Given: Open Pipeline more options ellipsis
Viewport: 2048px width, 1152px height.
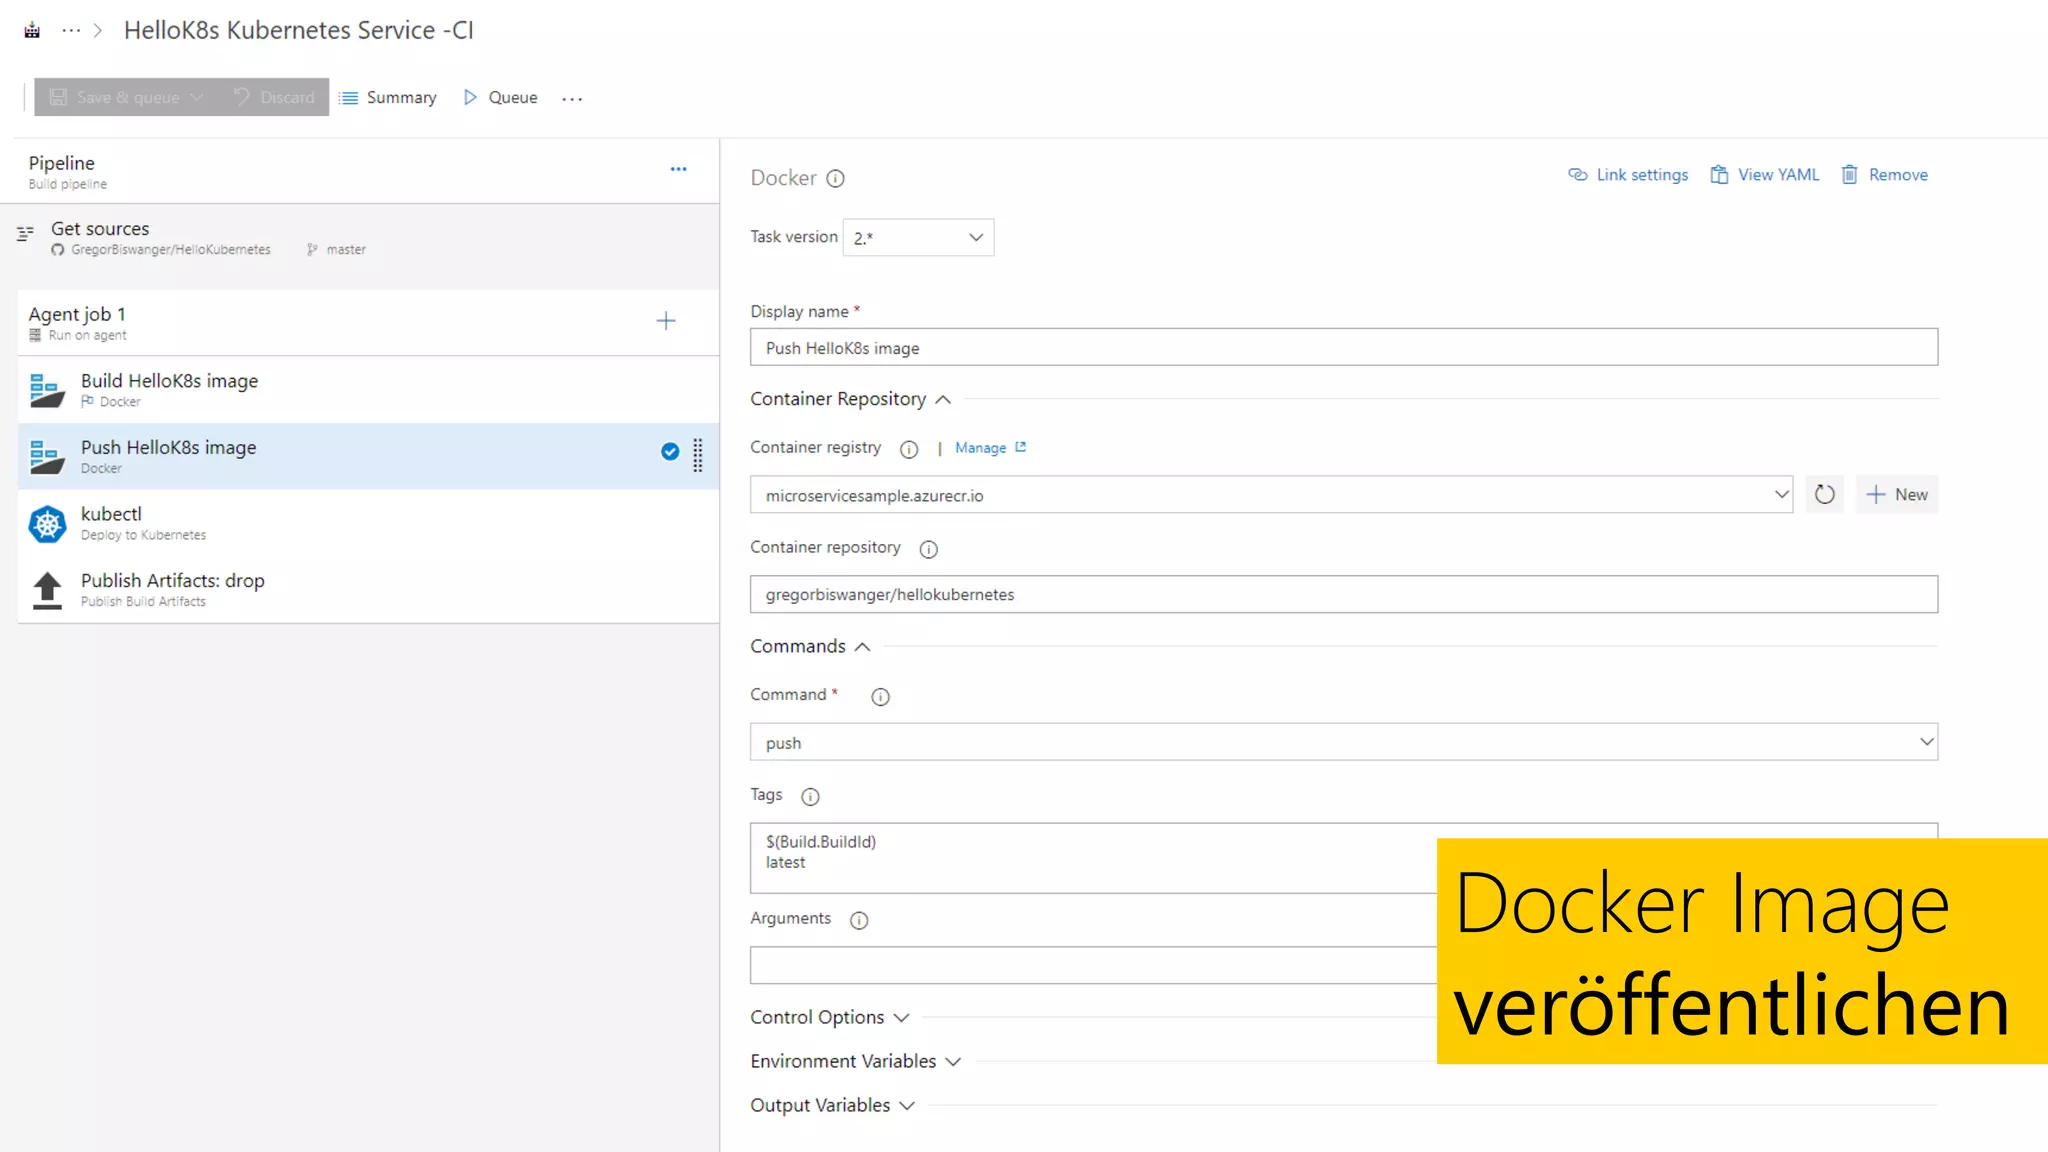Looking at the screenshot, I should 679,169.
